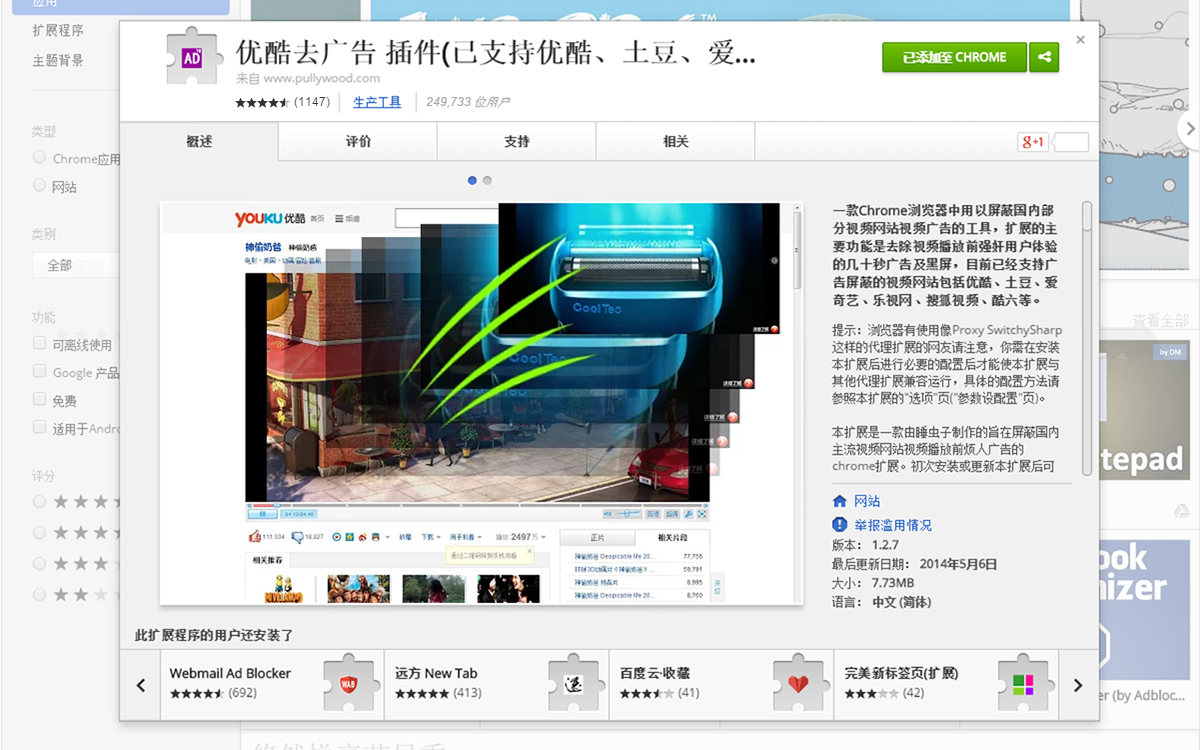Select the second screenshot pagination dot

click(487, 180)
